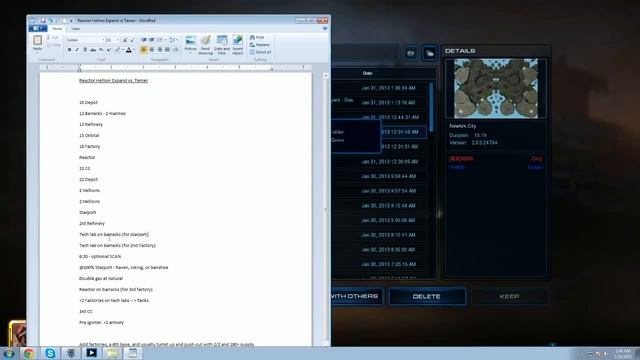The width and height of the screenshot is (640, 360).
Task: Click the Shrink font button
Action: point(132,40)
